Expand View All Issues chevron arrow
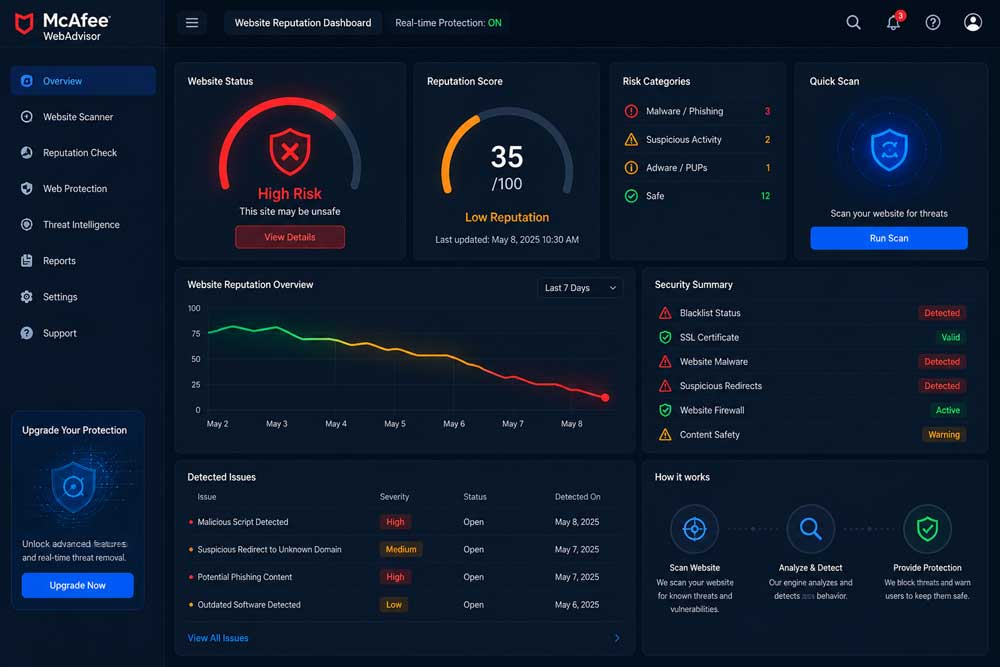 coord(617,638)
